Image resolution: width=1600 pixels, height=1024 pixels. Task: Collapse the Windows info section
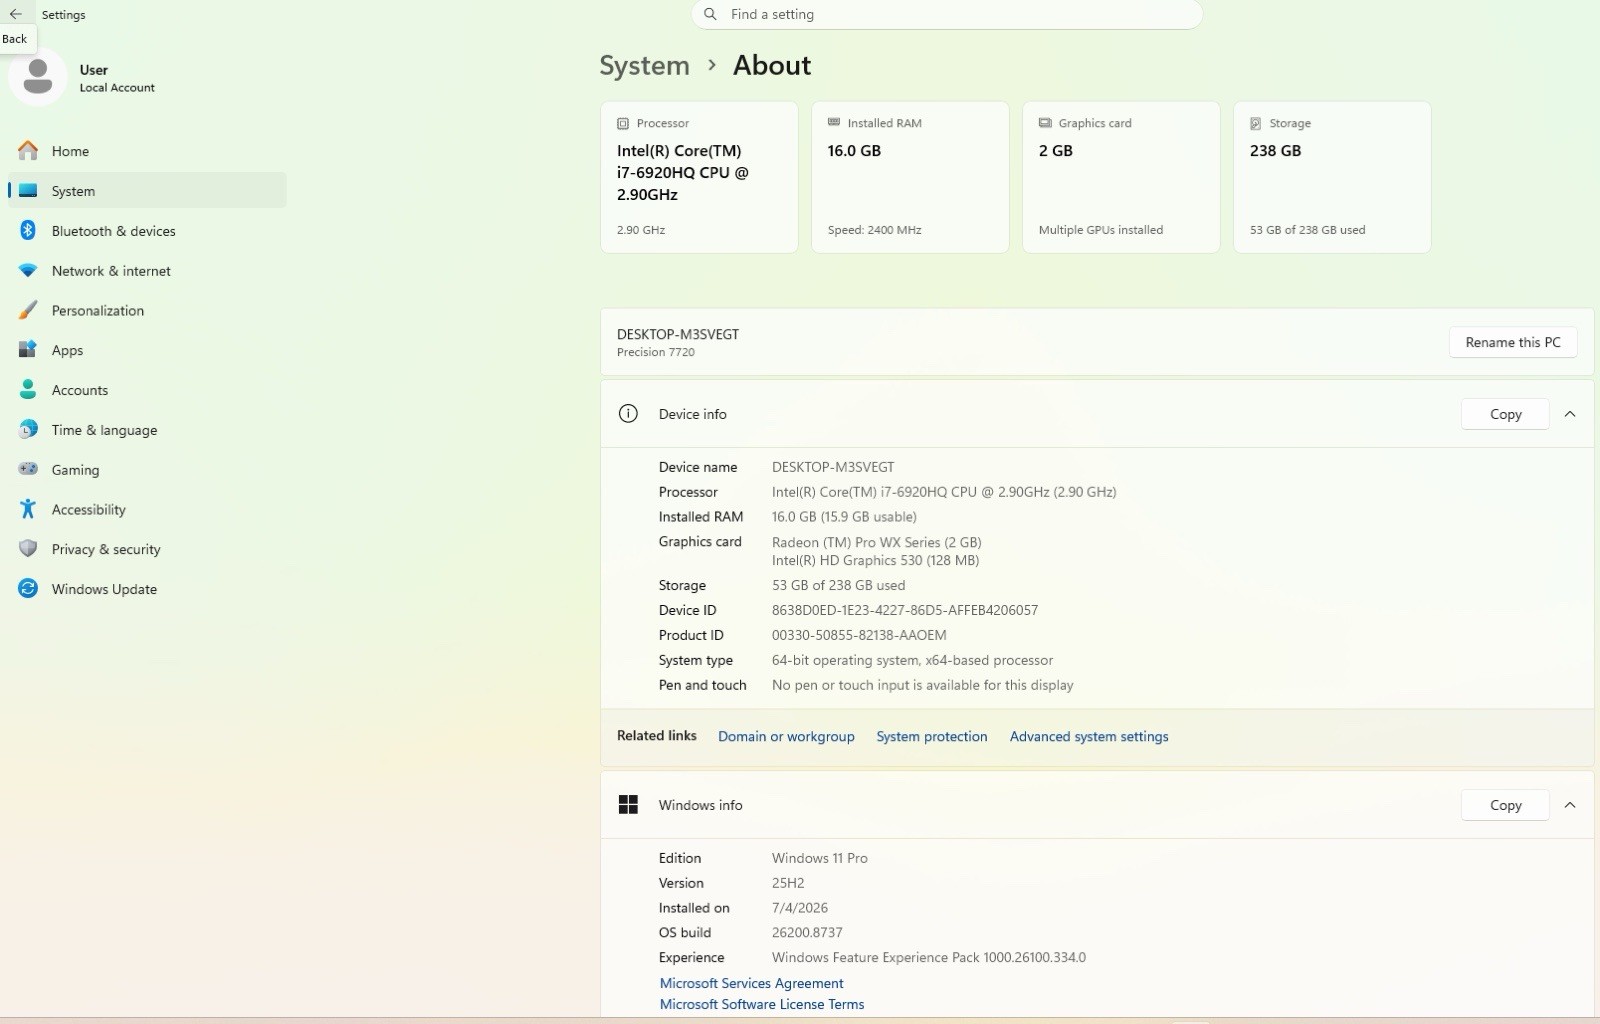tap(1570, 805)
